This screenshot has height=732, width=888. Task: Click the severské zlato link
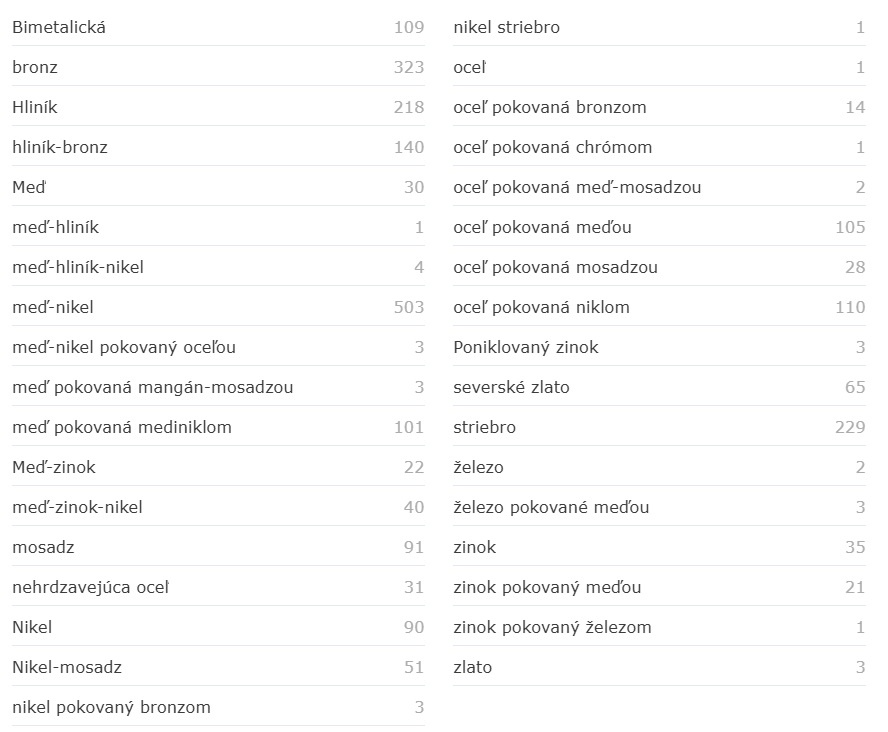[511, 387]
